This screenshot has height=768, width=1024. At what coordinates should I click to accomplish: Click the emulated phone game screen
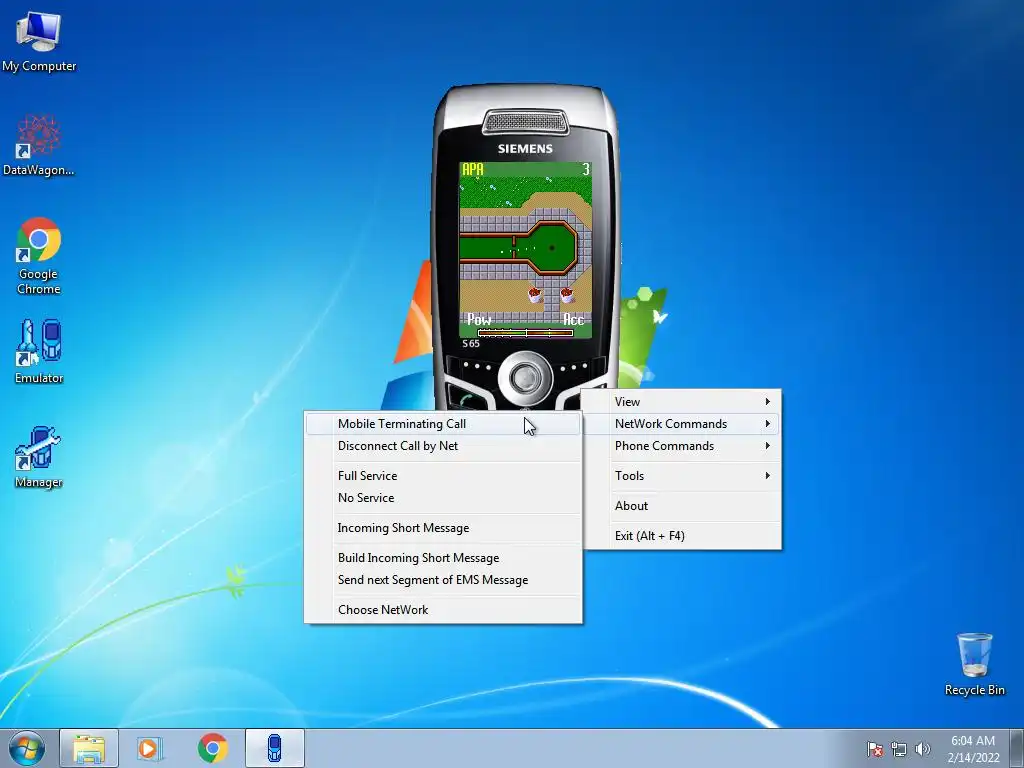pos(526,250)
